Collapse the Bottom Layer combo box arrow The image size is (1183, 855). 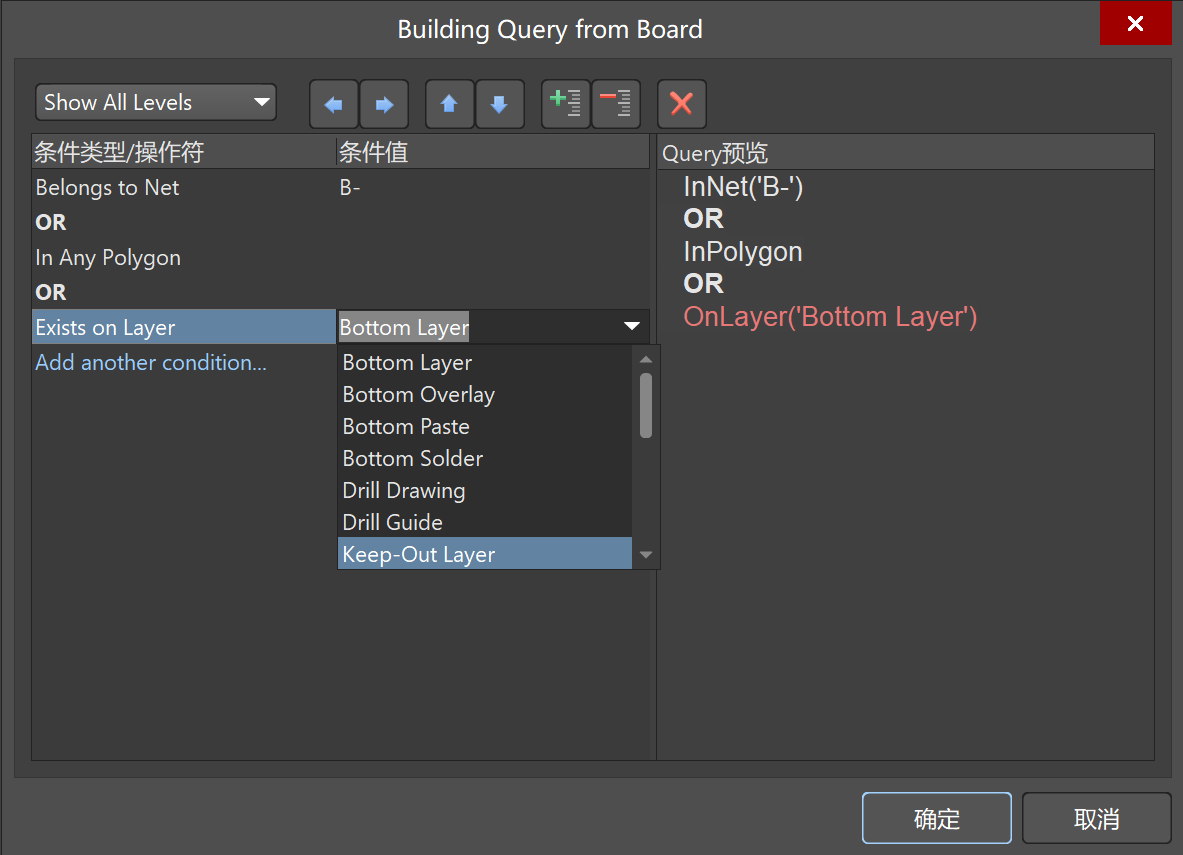[632, 327]
